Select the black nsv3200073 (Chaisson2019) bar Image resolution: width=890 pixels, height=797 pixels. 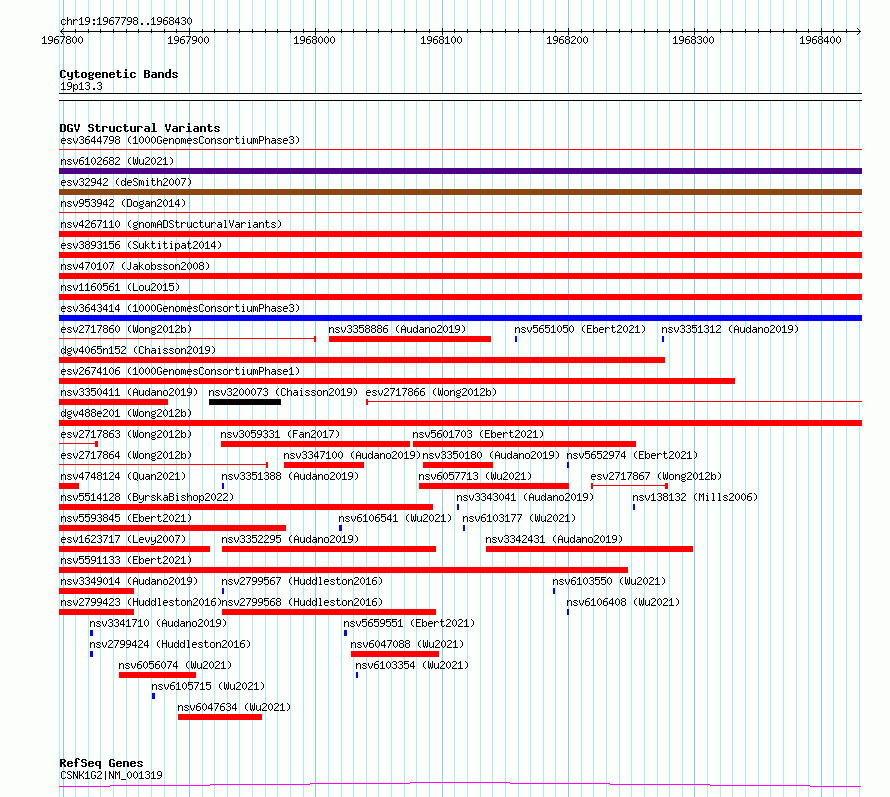tap(245, 402)
